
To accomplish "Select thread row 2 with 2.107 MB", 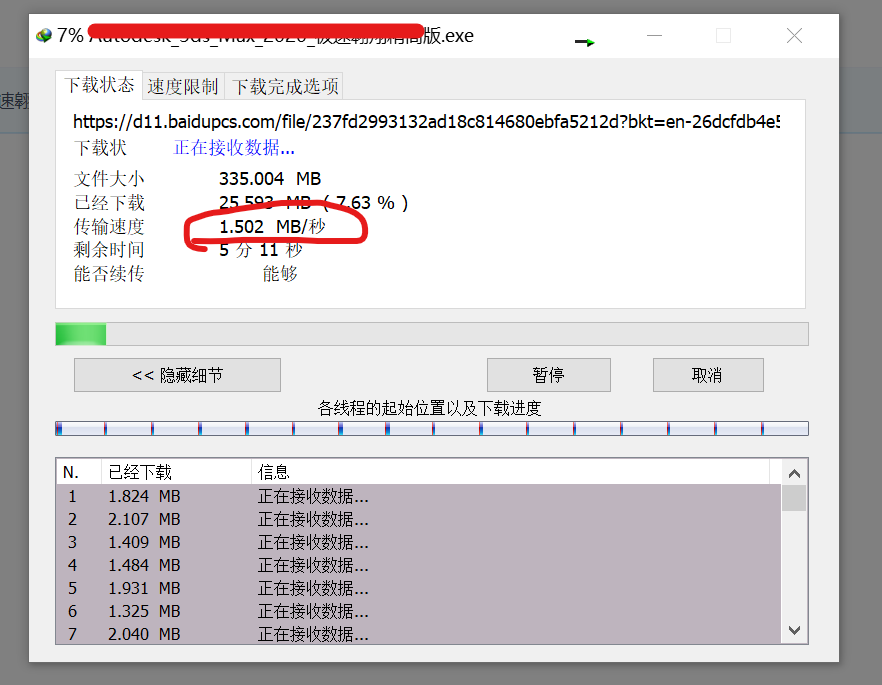I will tap(418, 519).
